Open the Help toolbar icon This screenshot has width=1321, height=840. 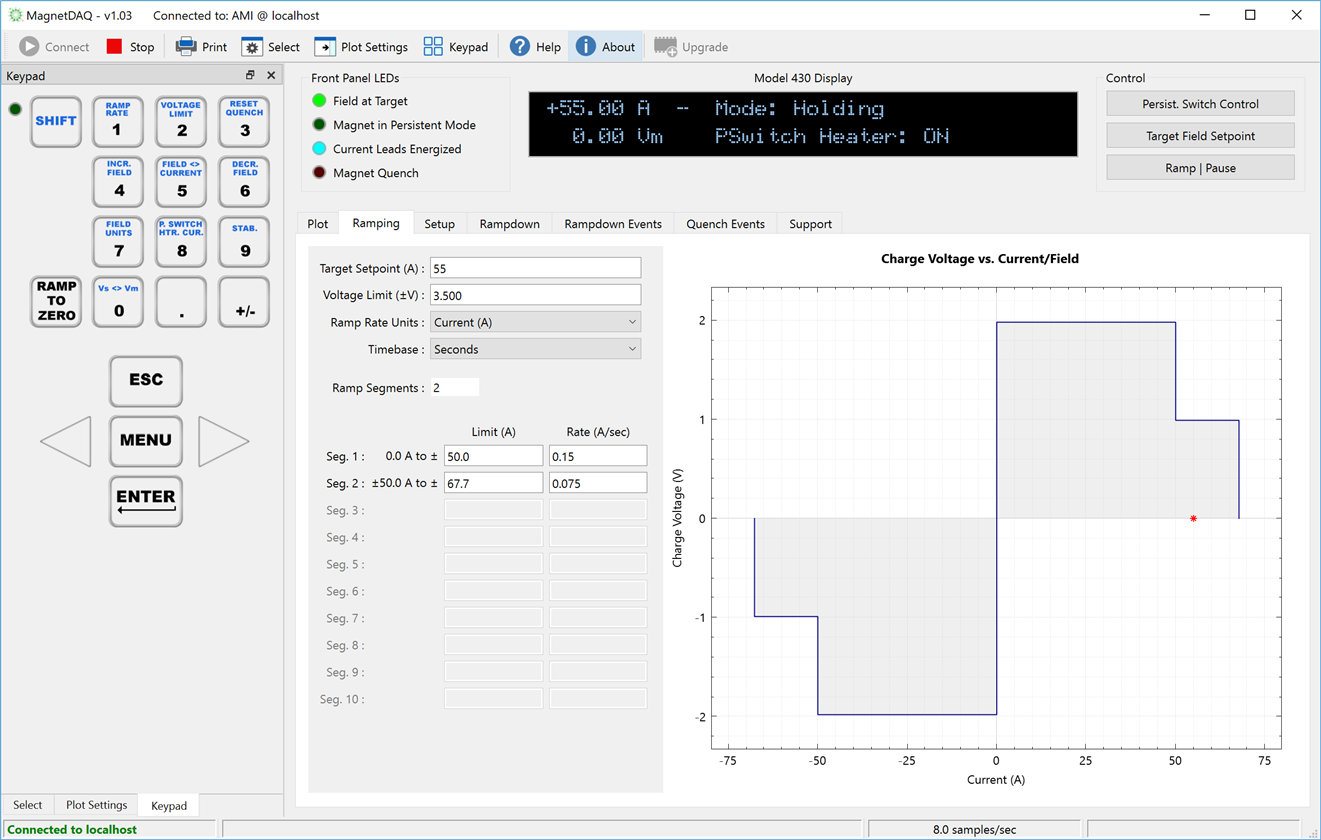(520, 47)
